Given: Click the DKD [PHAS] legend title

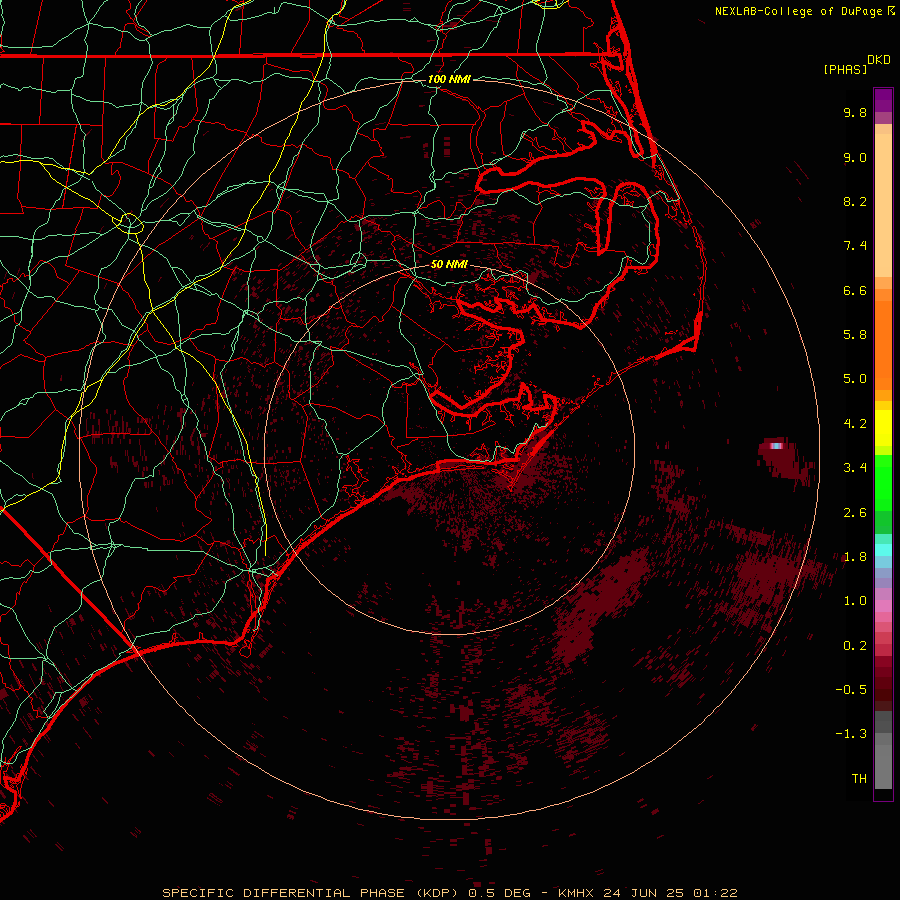Looking at the screenshot, I should click(x=856, y=65).
